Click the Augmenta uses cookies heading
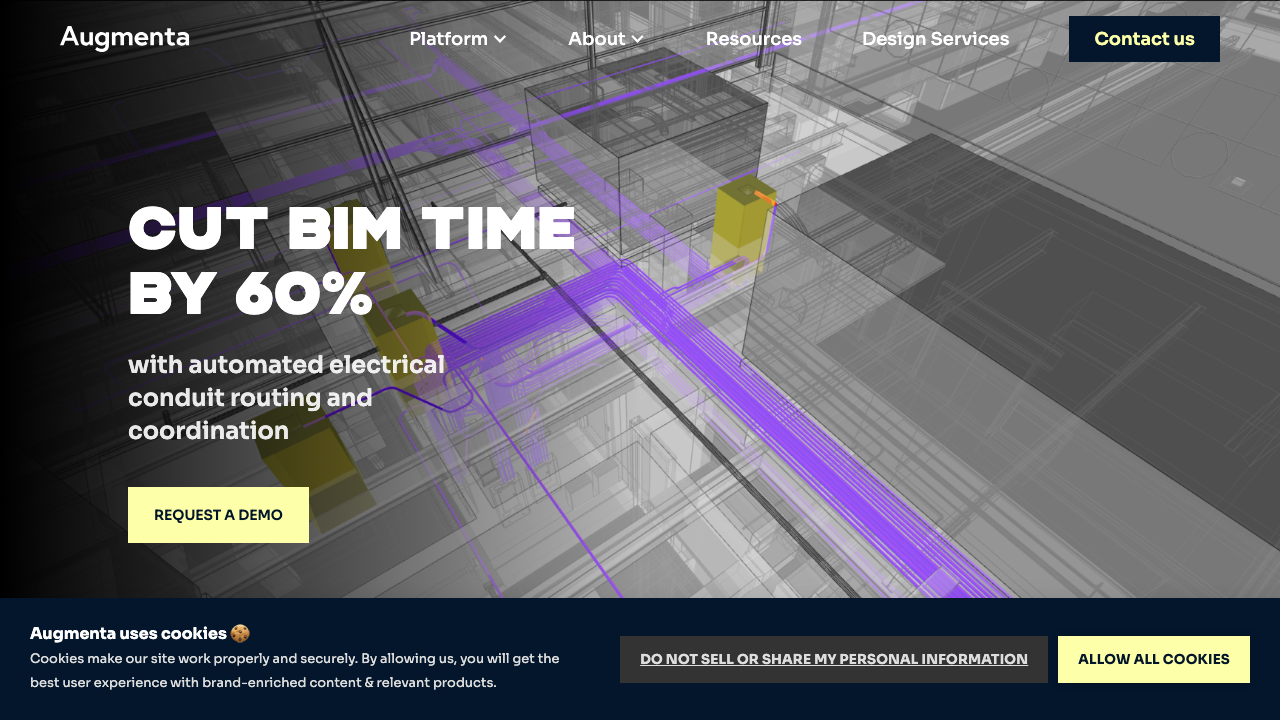Screen dimensions: 1280x720 point(128,633)
